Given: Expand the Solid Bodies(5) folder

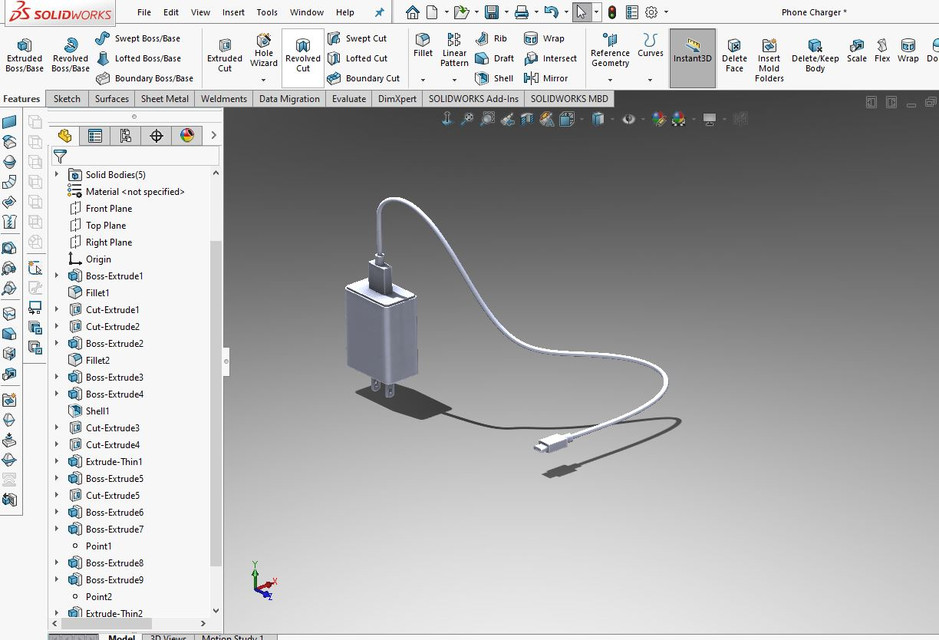Looking at the screenshot, I should pyautogui.click(x=58, y=174).
